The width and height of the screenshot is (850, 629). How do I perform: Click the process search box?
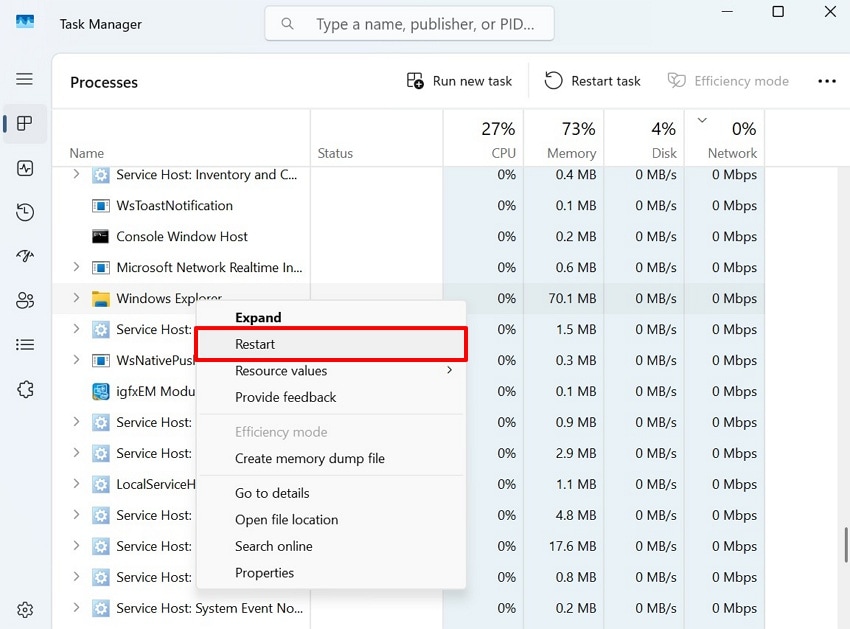point(408,23)
